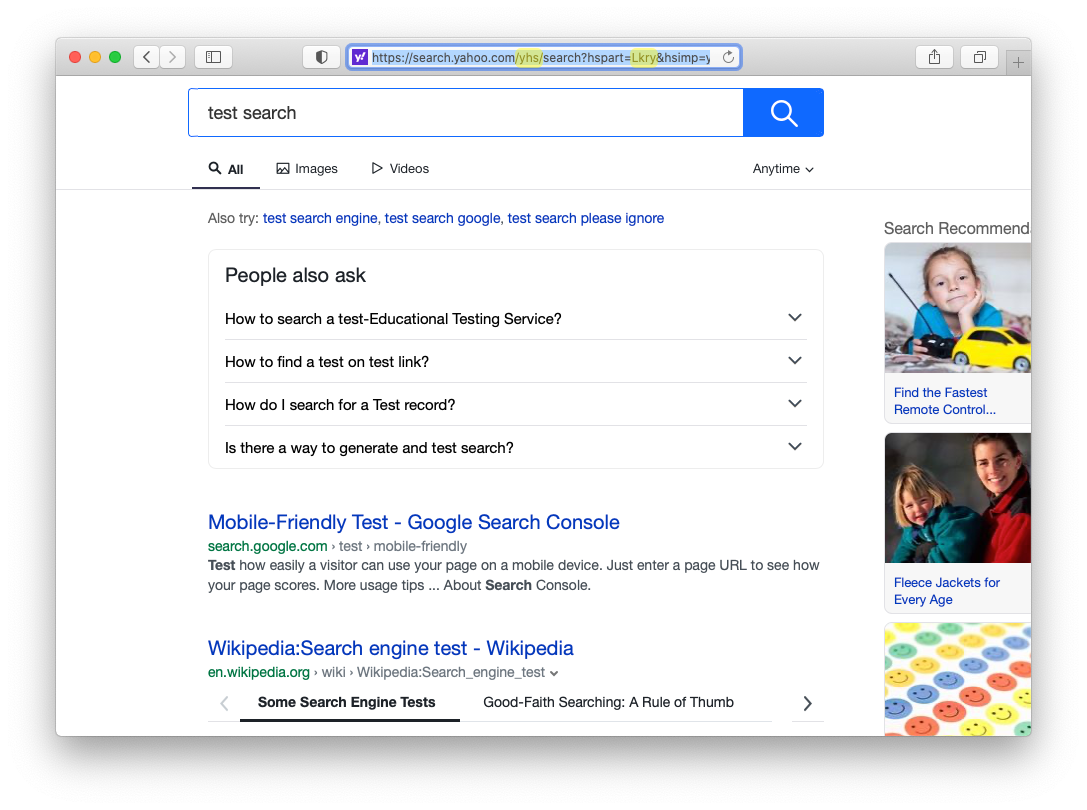Show the tab overview icon
The image size is (1087, 810).
(980, 57)
